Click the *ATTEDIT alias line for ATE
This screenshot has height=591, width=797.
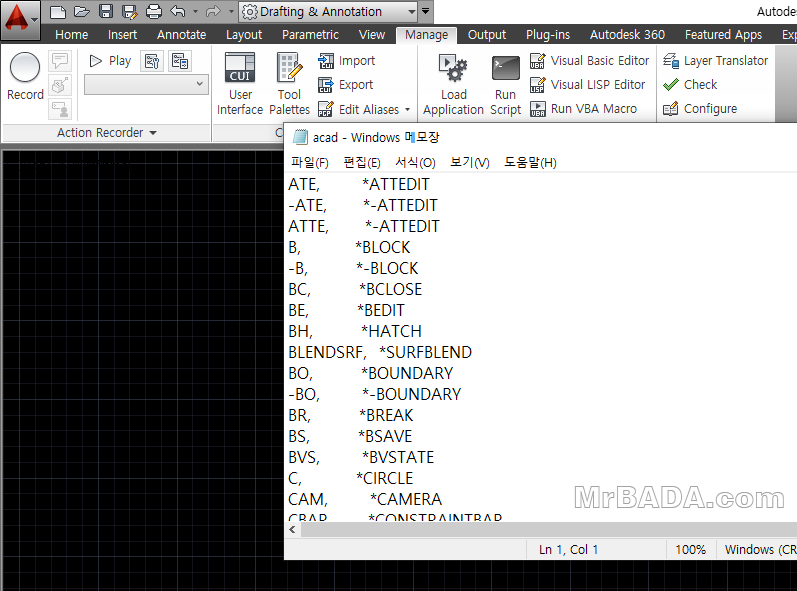359,184
